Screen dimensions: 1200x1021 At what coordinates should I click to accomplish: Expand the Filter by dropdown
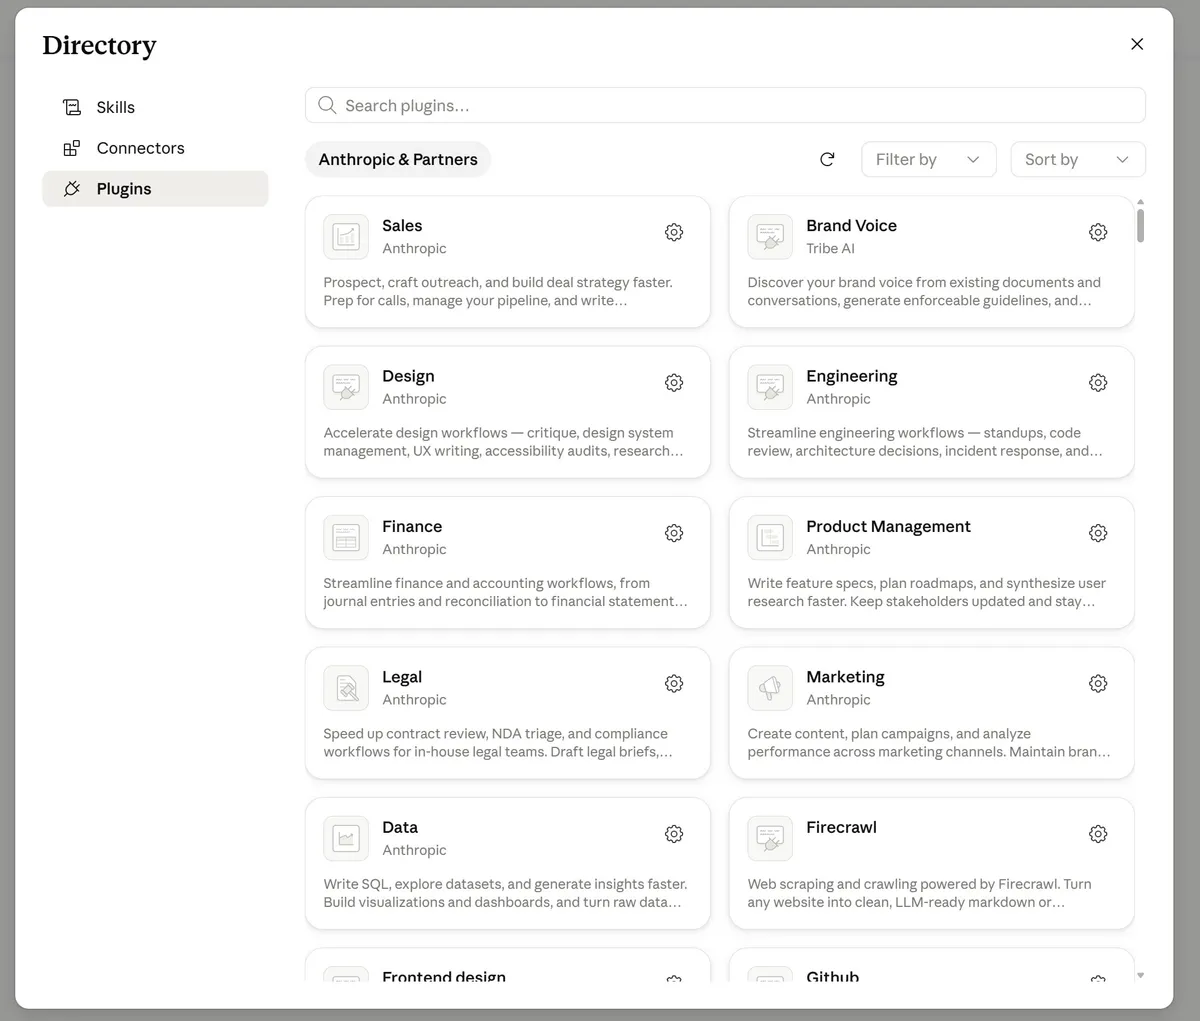click(929, 159)
